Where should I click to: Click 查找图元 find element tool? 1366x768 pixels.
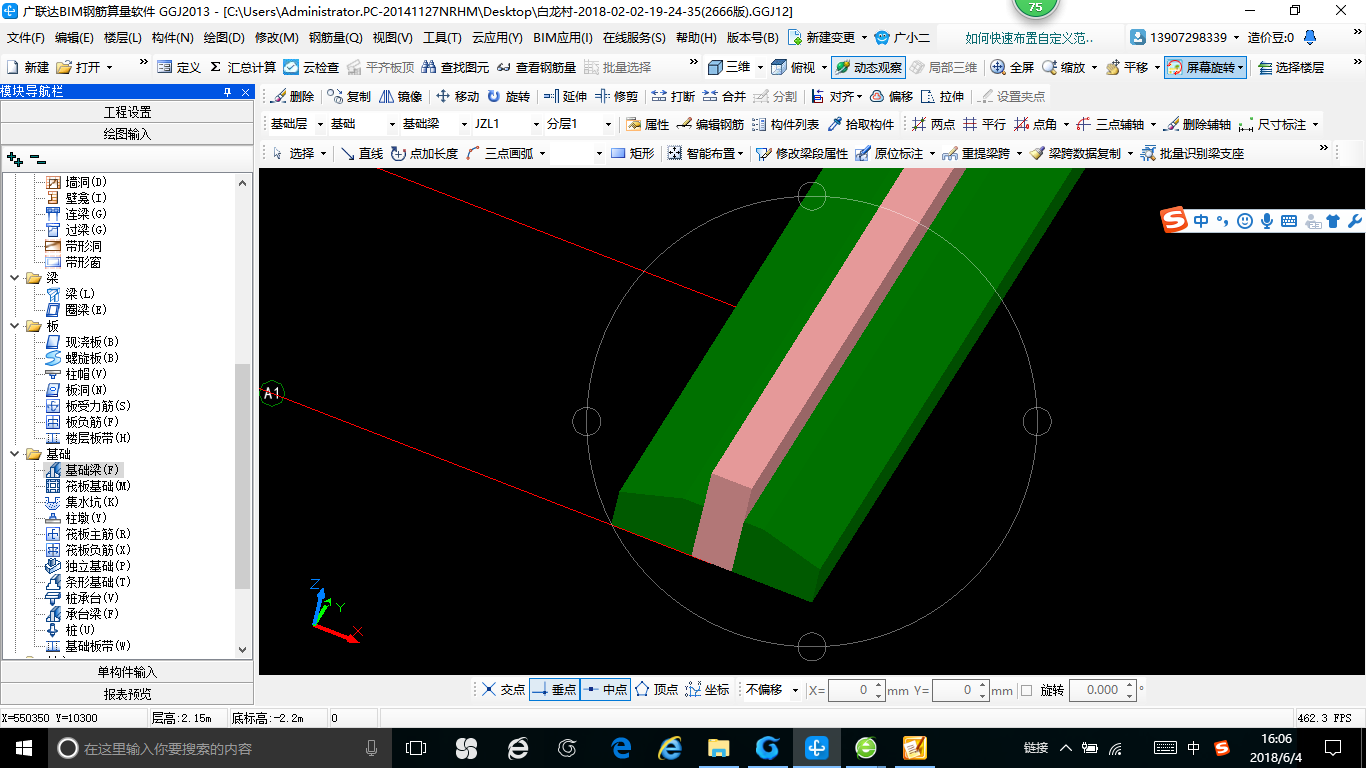pos(455,68)
